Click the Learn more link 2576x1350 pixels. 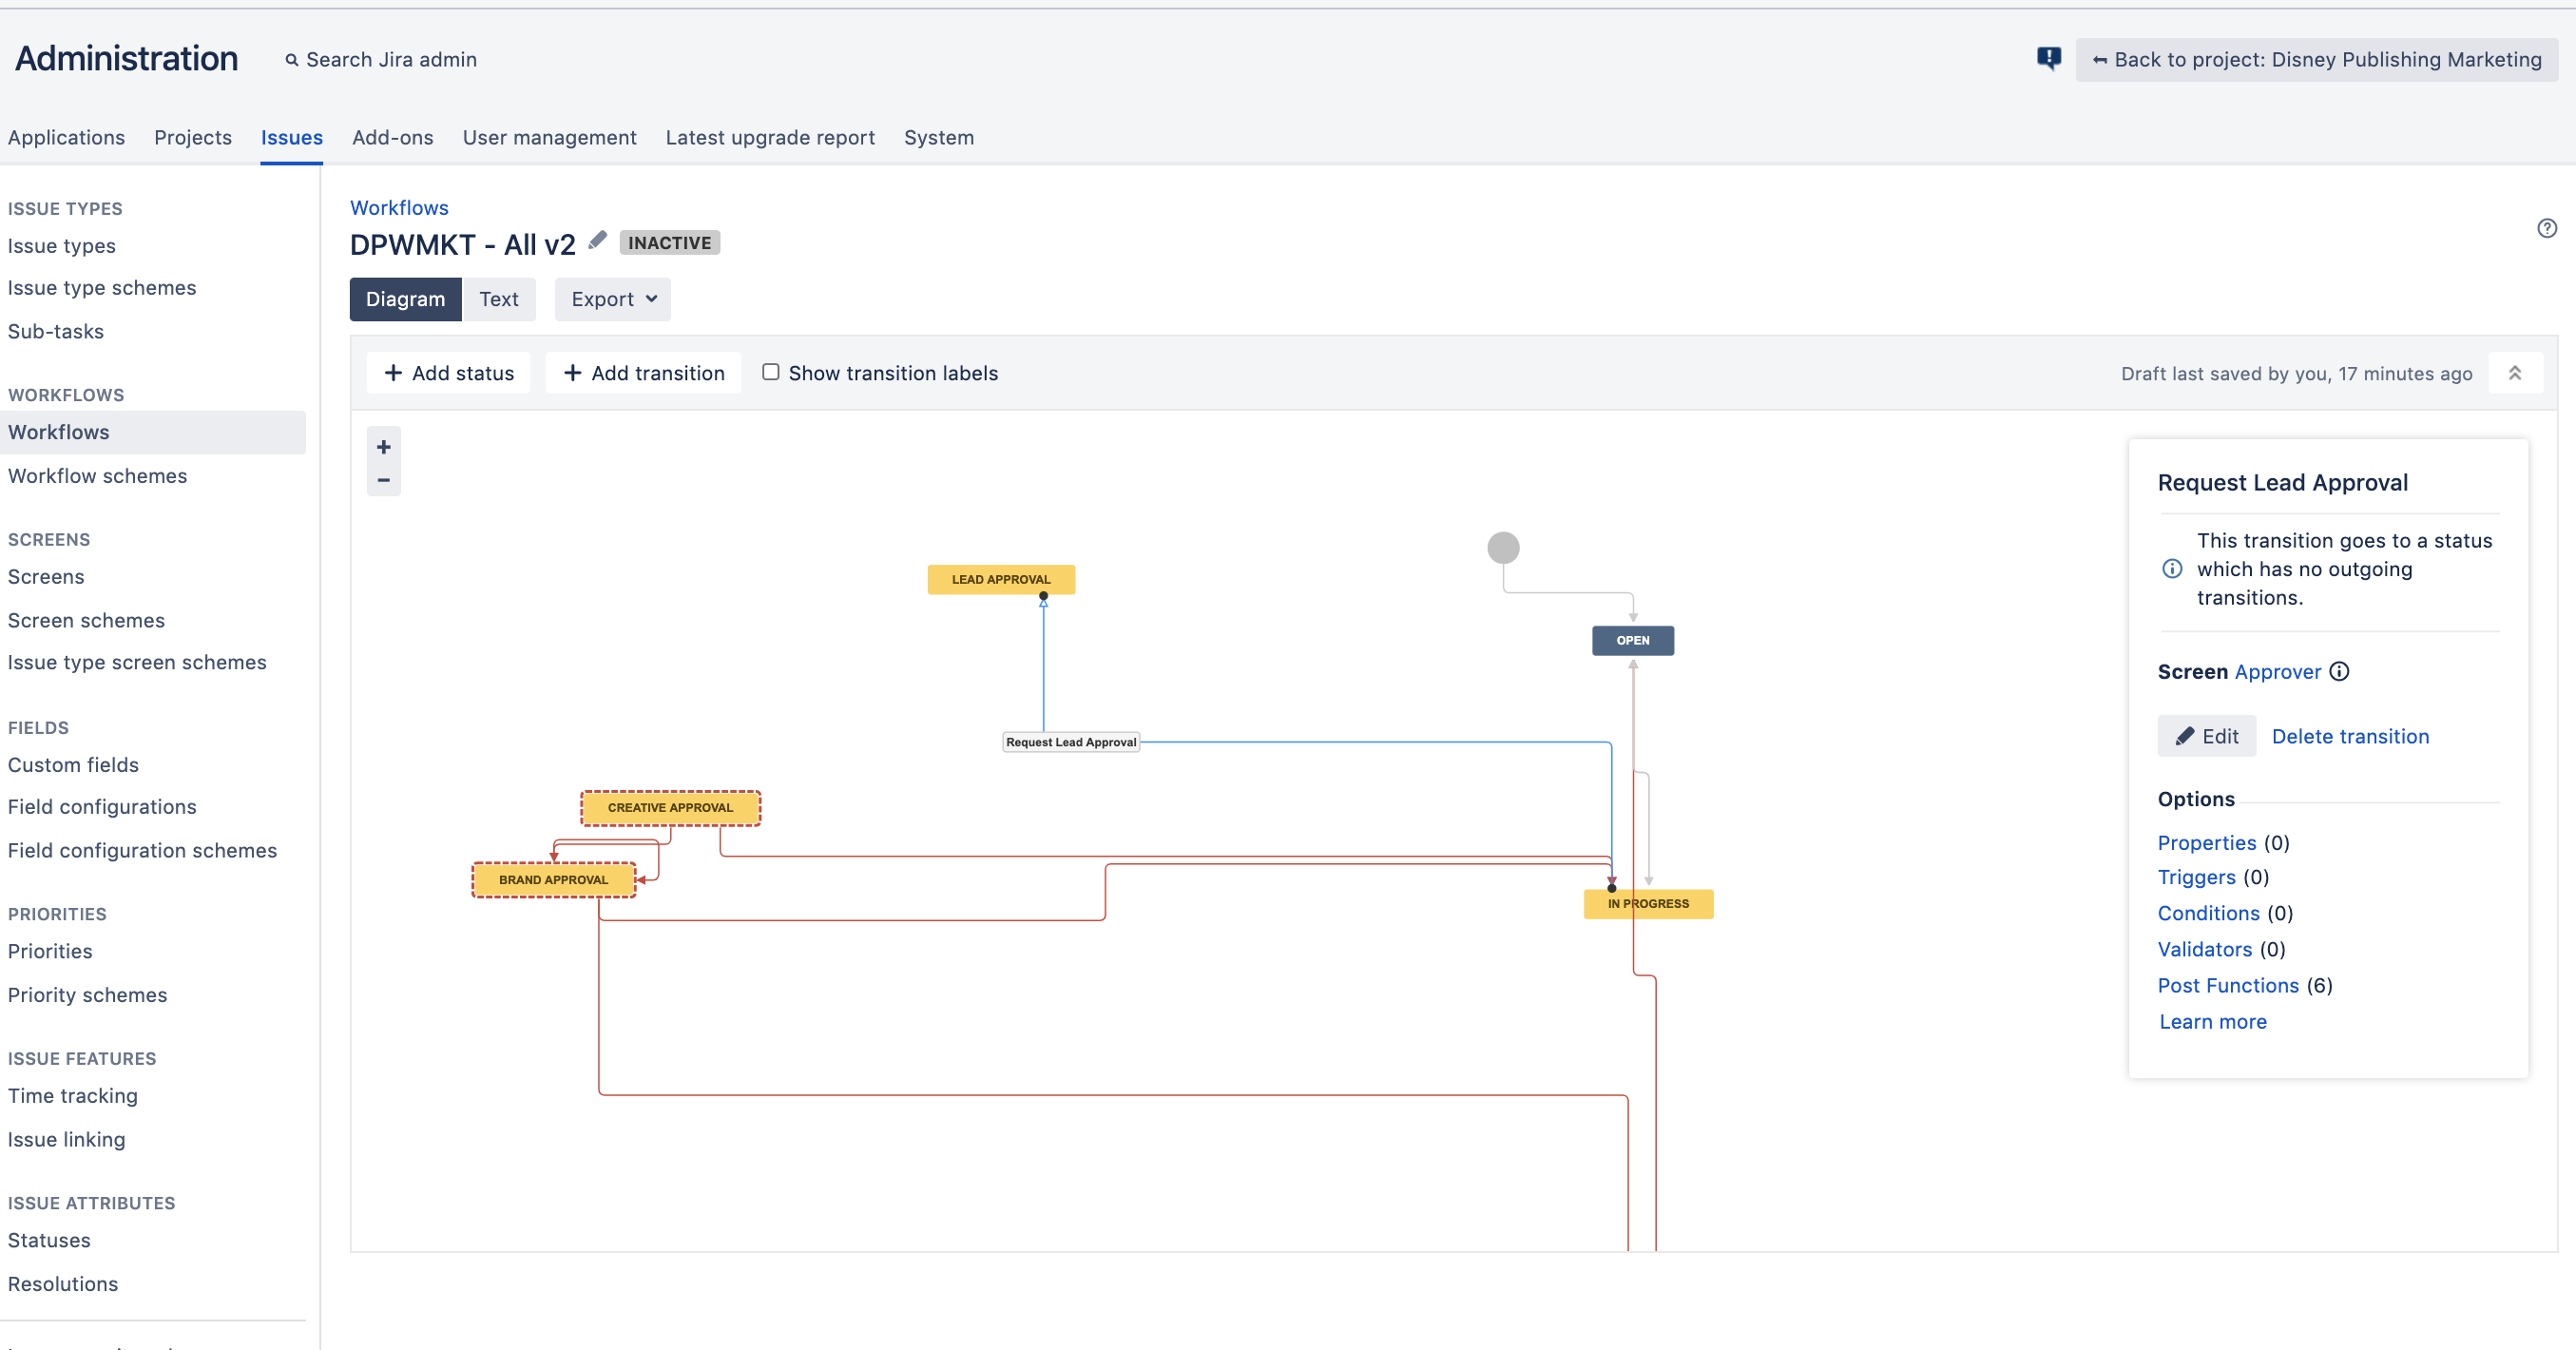click(x=2213, y=1022)
